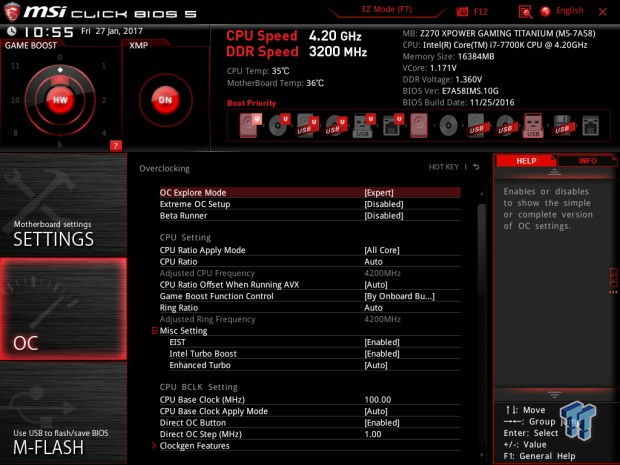Expand the Clockgen Features submenu
620x465 pixels.
310,446
